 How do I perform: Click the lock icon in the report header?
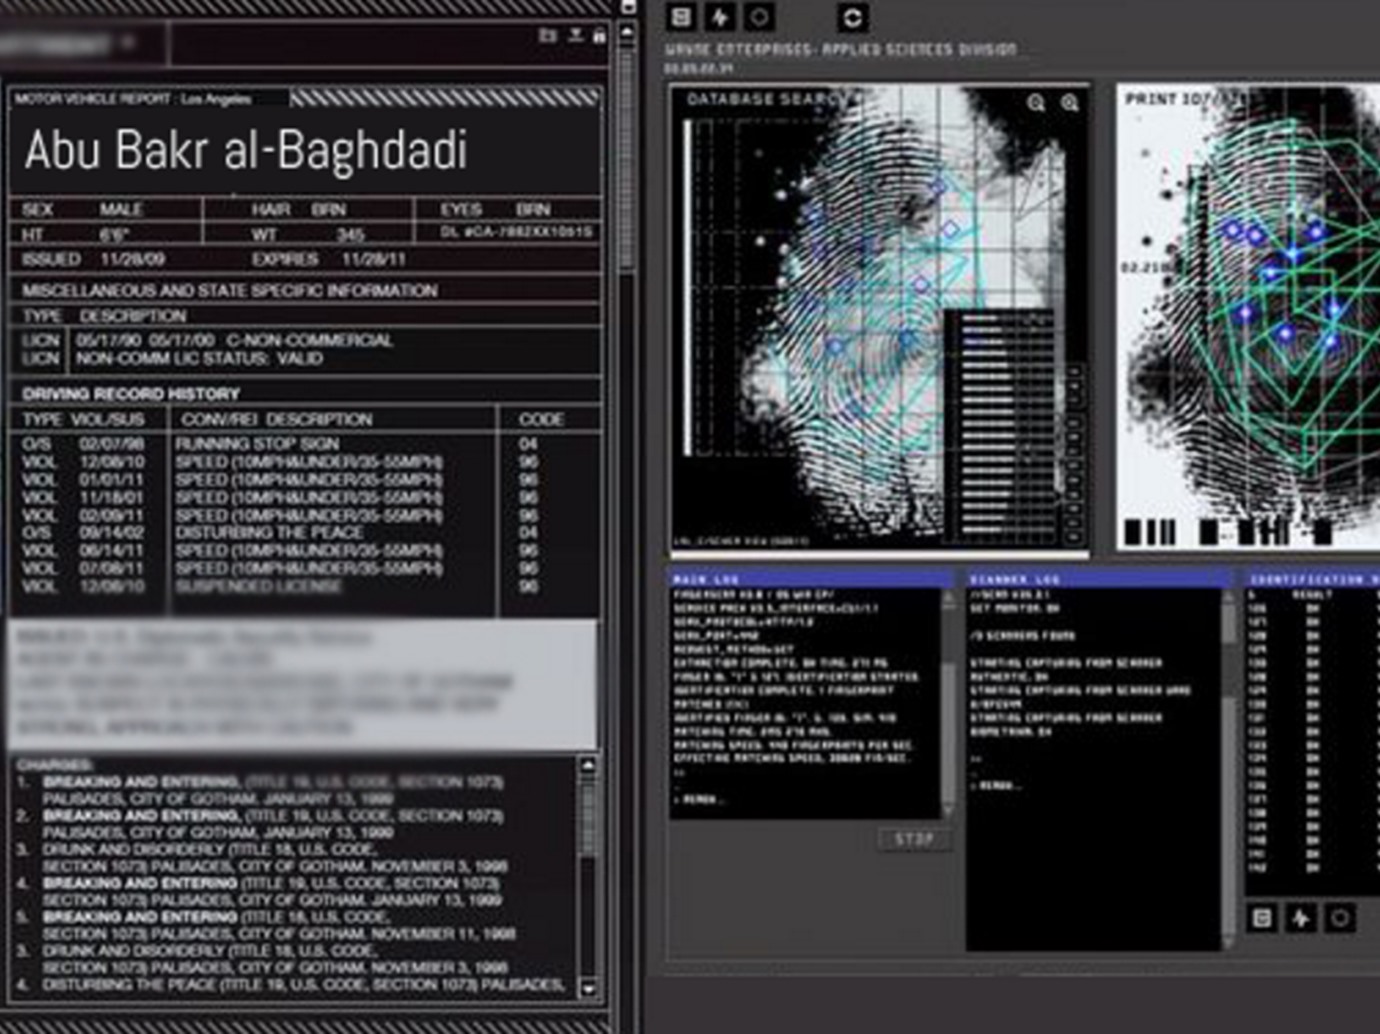tap(599, 36)
